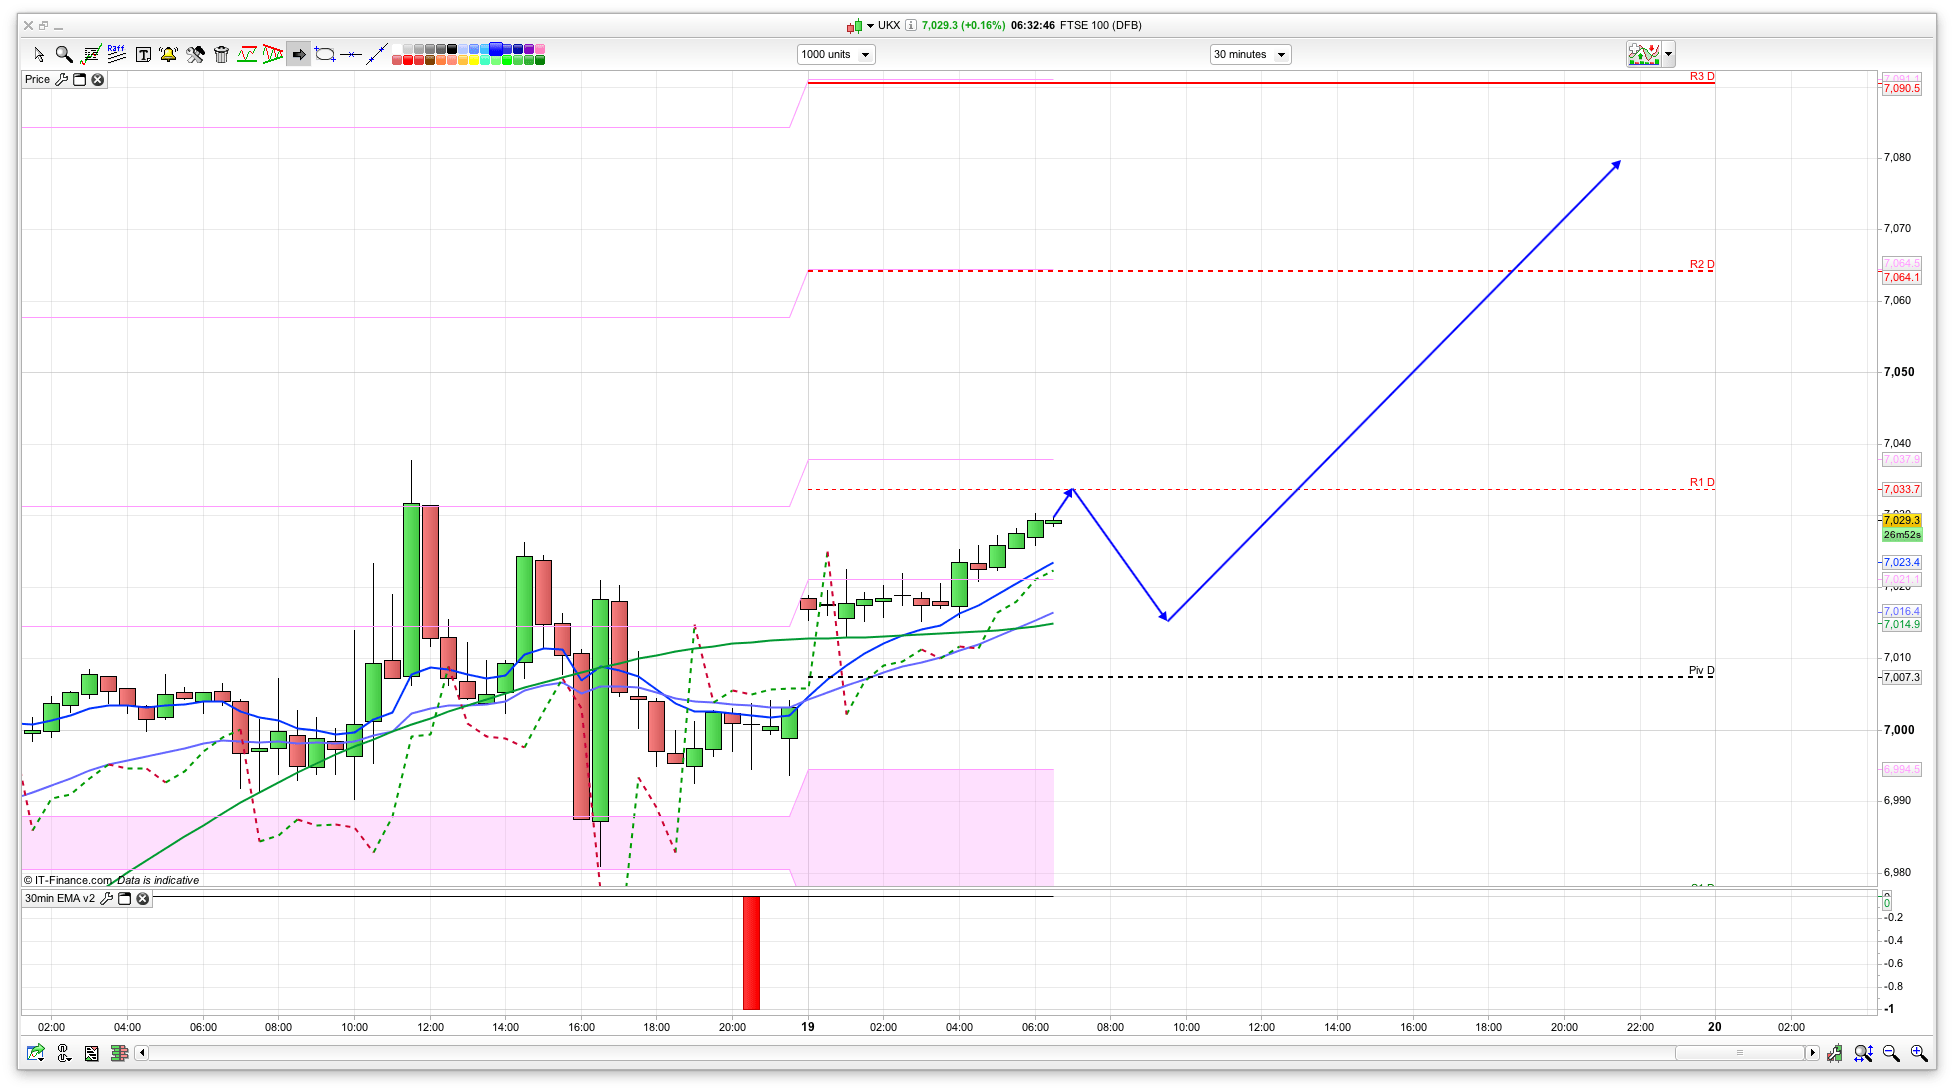
Task: Click the chart scrollbar left arrow
Action: (142, 1053)
